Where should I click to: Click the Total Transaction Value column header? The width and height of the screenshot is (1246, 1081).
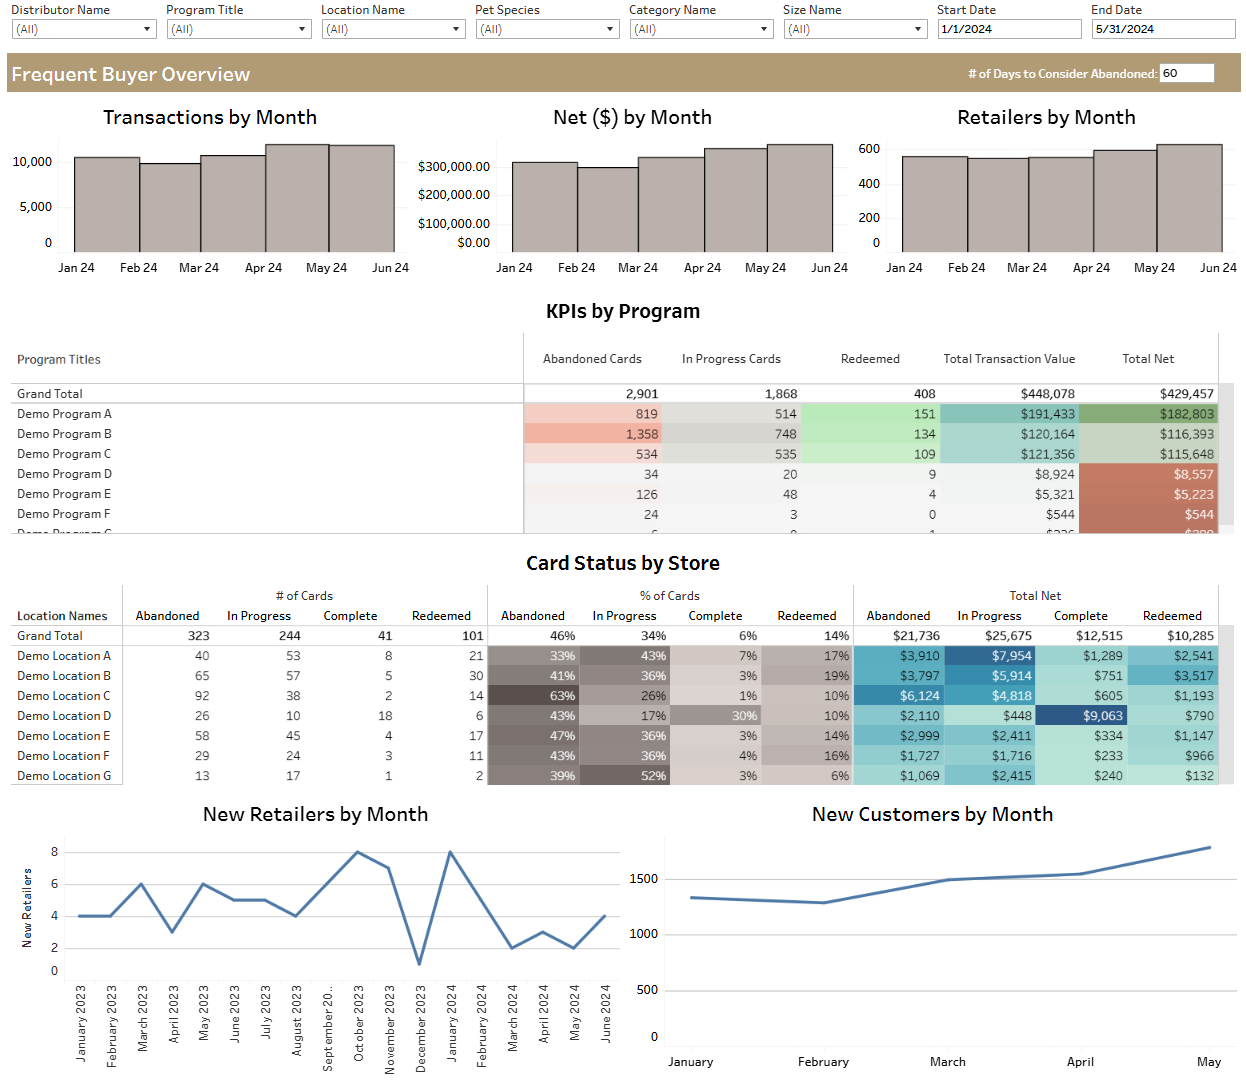[x=1009, y=359]
